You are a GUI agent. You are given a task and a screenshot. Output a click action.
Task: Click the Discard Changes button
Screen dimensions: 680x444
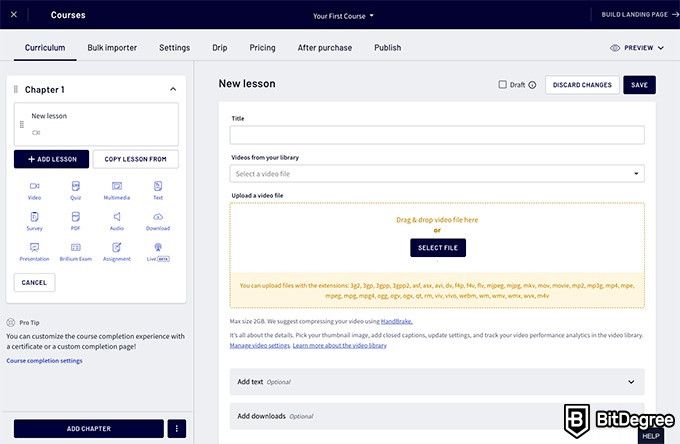coord(582,85)
